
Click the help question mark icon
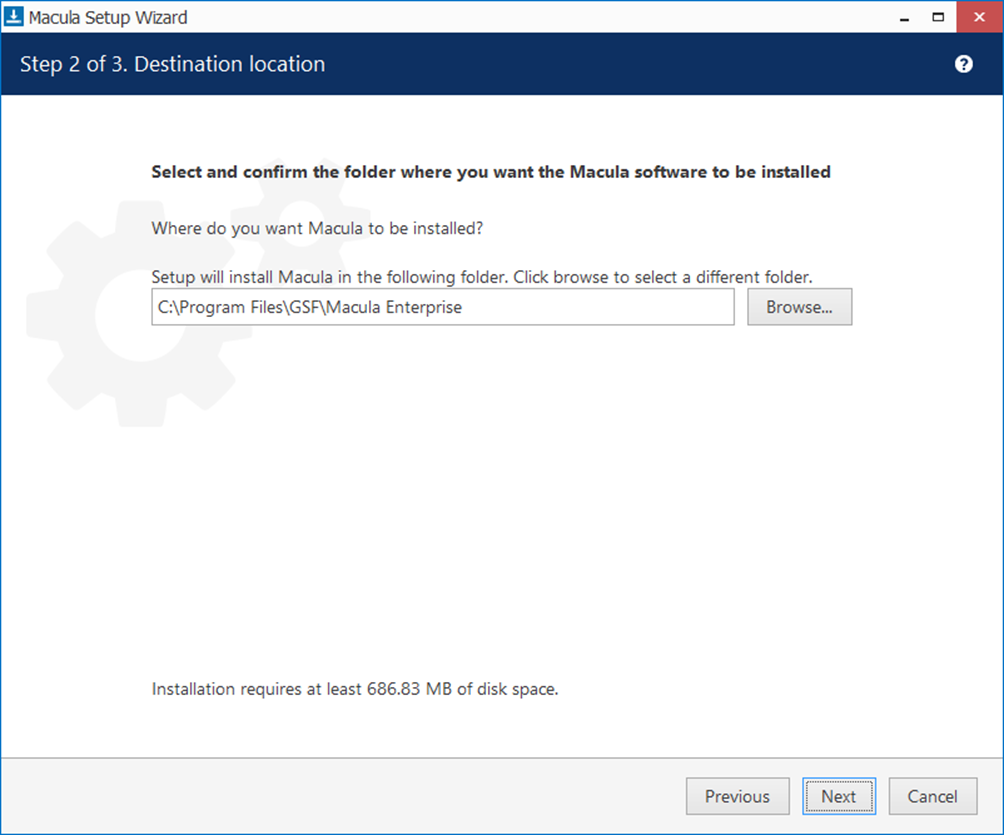click(963, 64)
